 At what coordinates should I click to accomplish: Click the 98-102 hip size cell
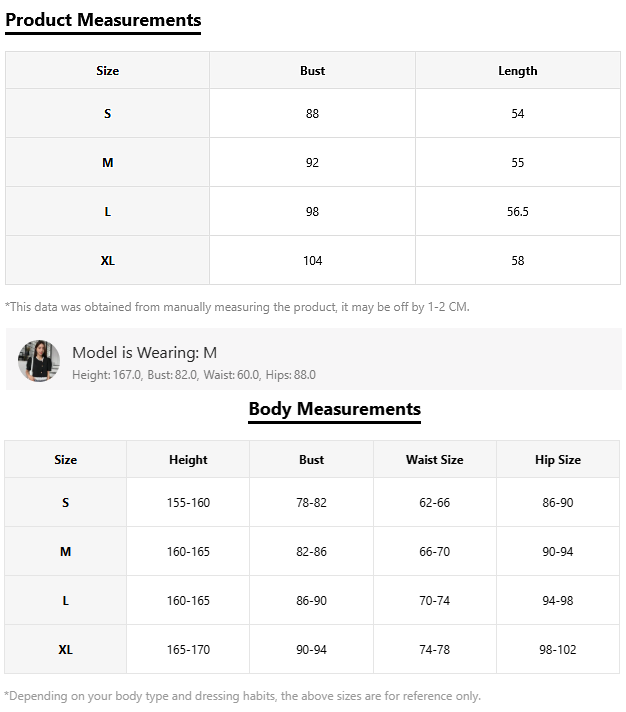coord(557,650)
